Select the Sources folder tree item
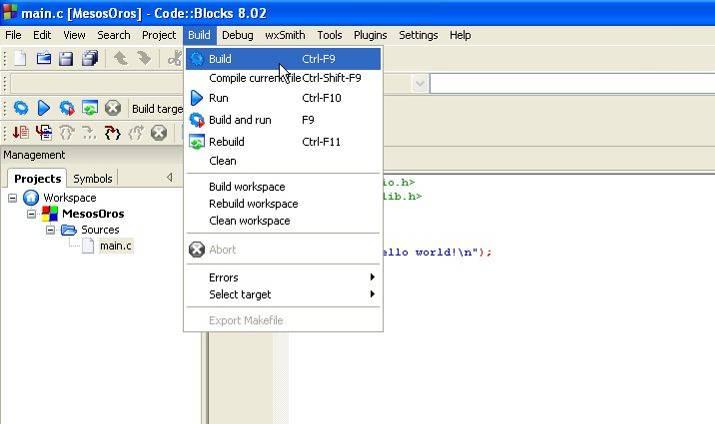Screen dimensions: 715x424 tap(100, 230)
